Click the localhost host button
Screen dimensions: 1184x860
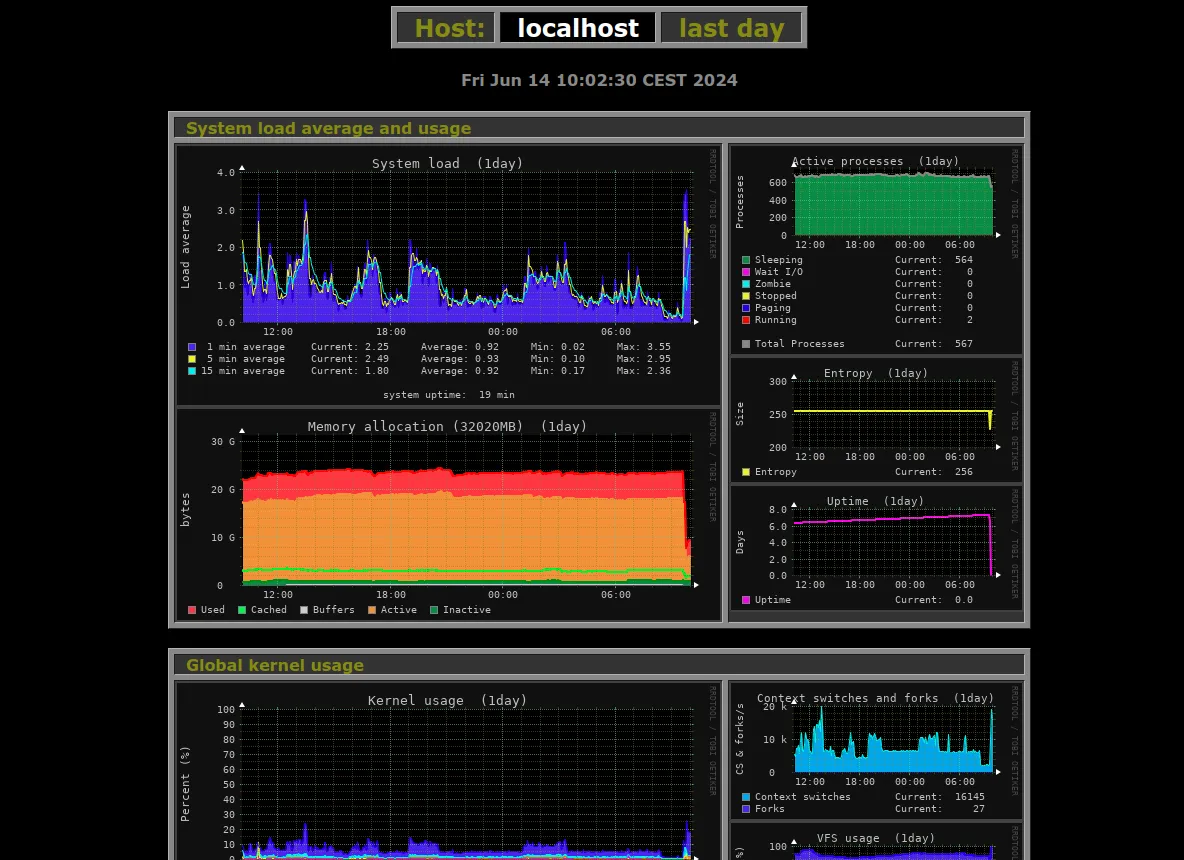(577, 28)
